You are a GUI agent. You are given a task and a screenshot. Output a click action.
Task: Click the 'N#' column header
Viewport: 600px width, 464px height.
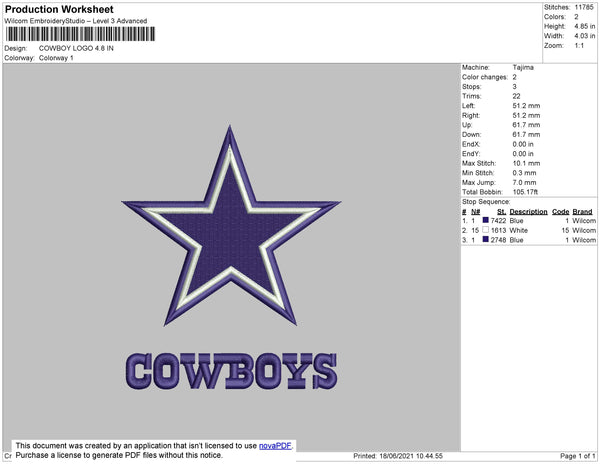476,212
